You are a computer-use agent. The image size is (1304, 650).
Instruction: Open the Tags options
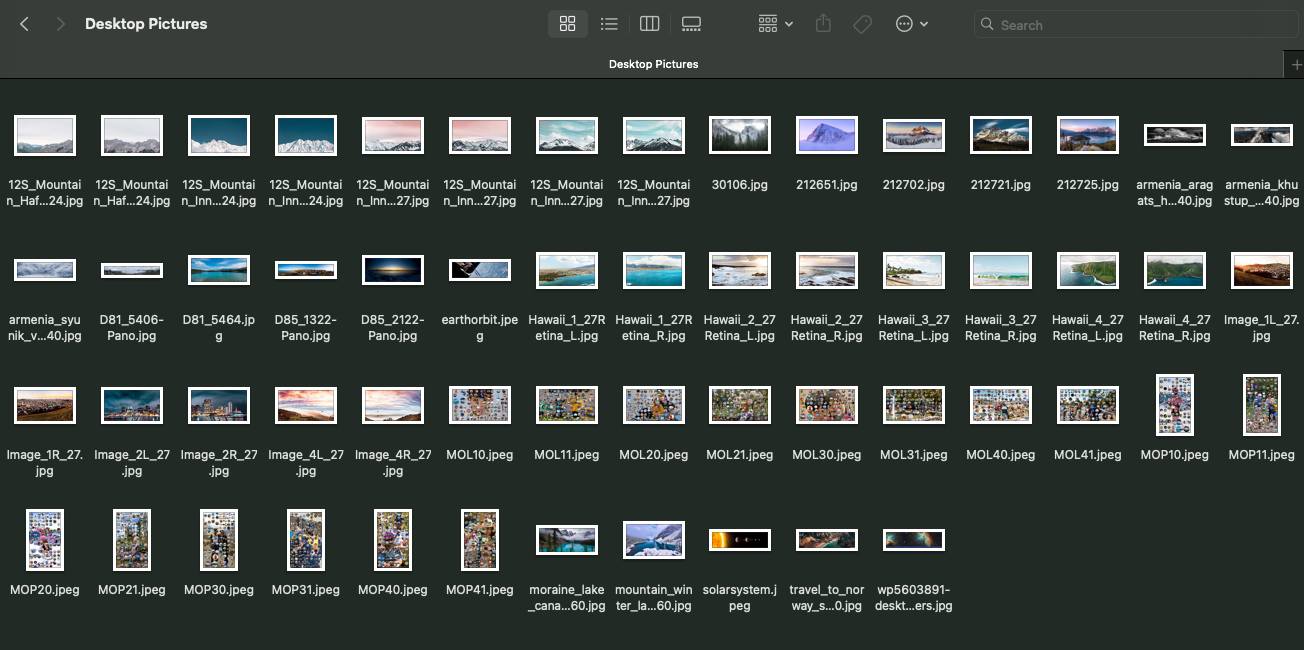pyautogui.click(x=862, y=23)
